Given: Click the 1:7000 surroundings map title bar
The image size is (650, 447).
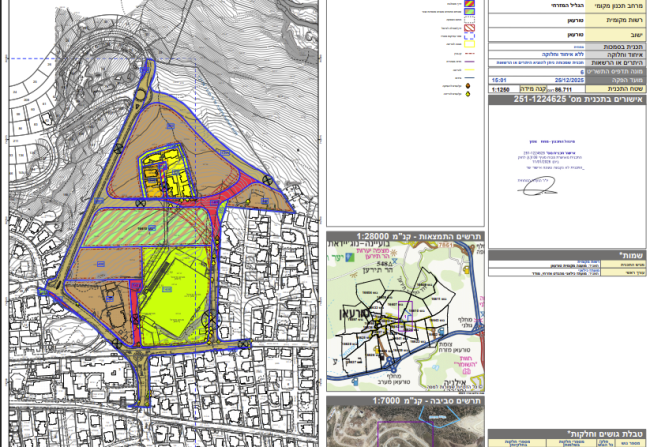Looking at the screenshot, I should click(405, 402).
